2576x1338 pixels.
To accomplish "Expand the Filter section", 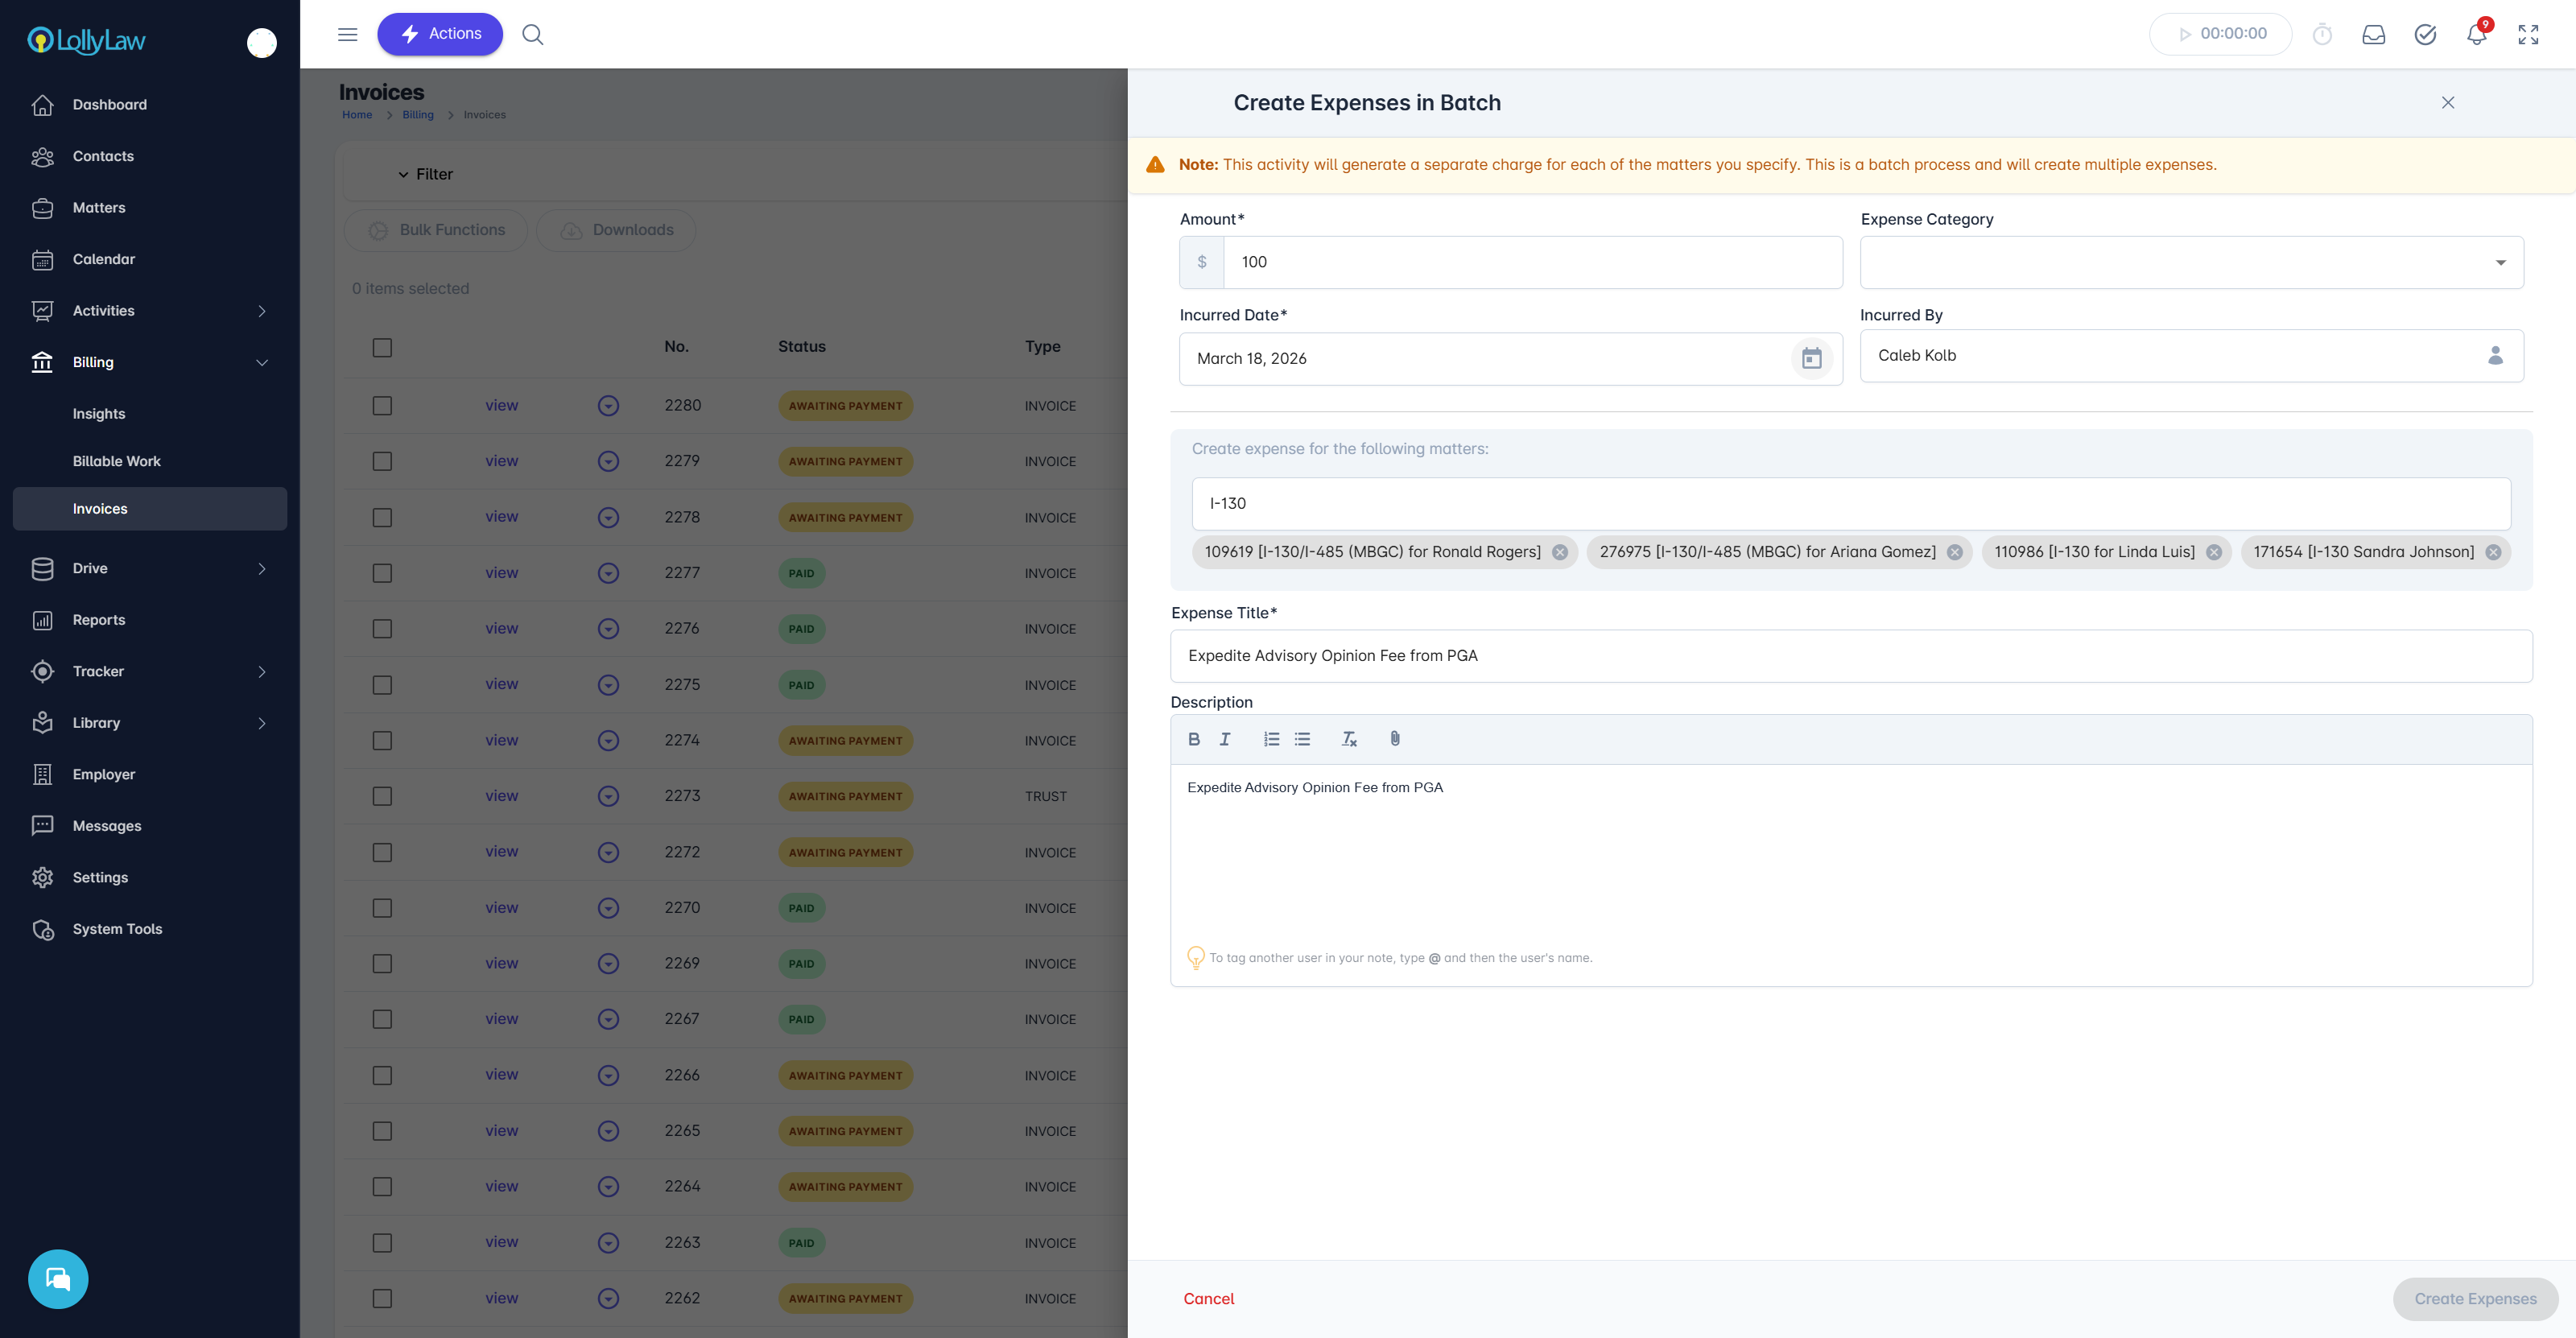I will click(x=425, y=174).
